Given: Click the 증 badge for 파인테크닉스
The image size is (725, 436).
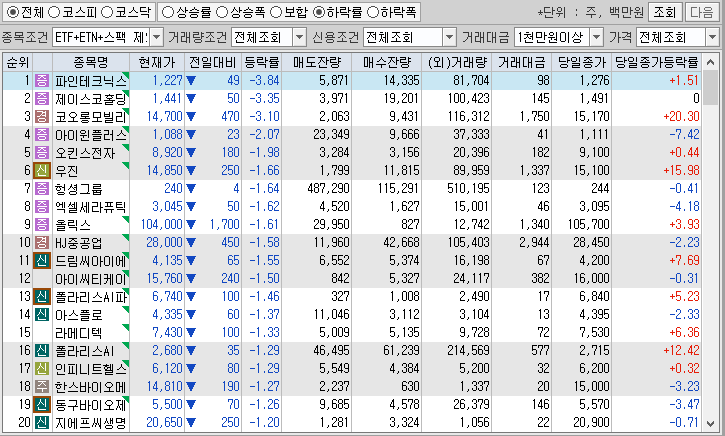Looking at the screenshot, I should point(42,80).
